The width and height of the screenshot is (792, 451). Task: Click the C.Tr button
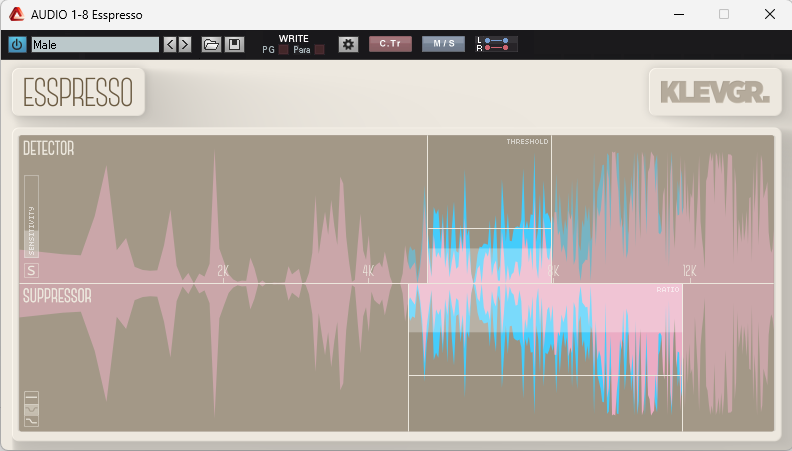[x=390, y=44]
